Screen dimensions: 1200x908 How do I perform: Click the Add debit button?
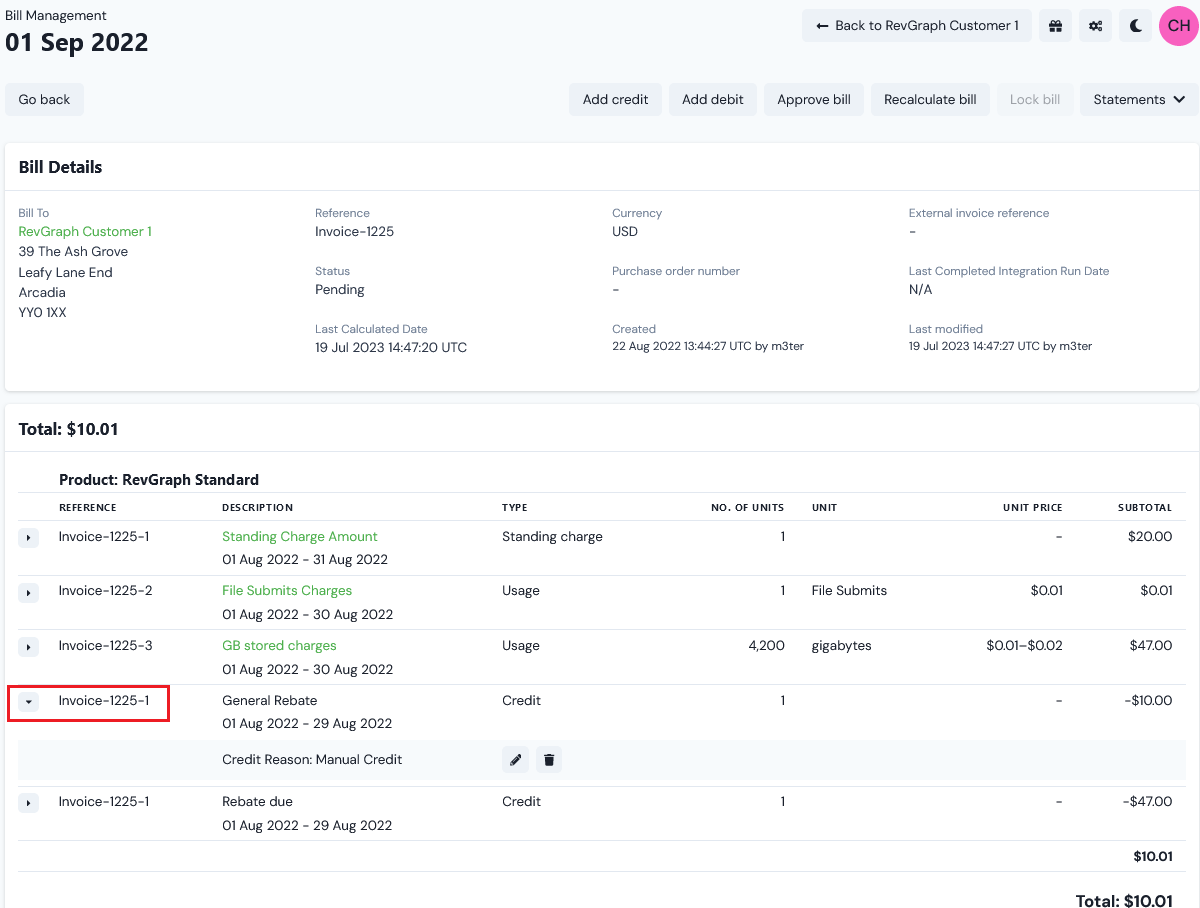click(713, 100)
